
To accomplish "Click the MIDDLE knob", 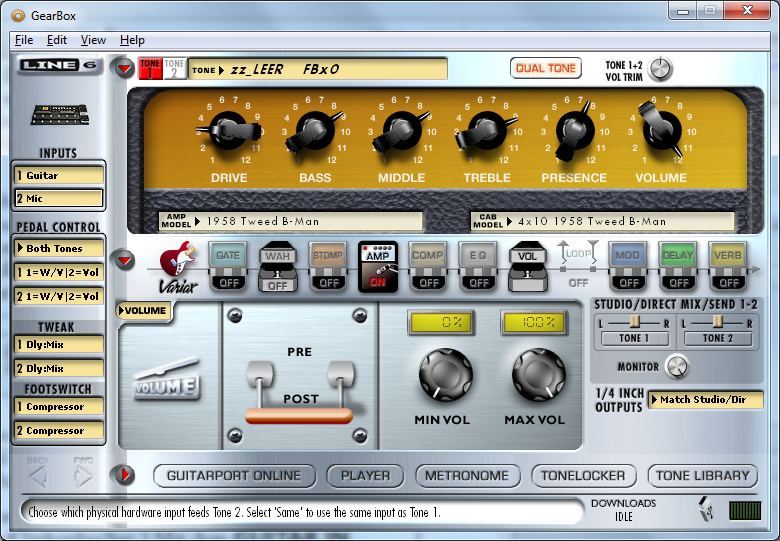I will click(x=401, y=131).
